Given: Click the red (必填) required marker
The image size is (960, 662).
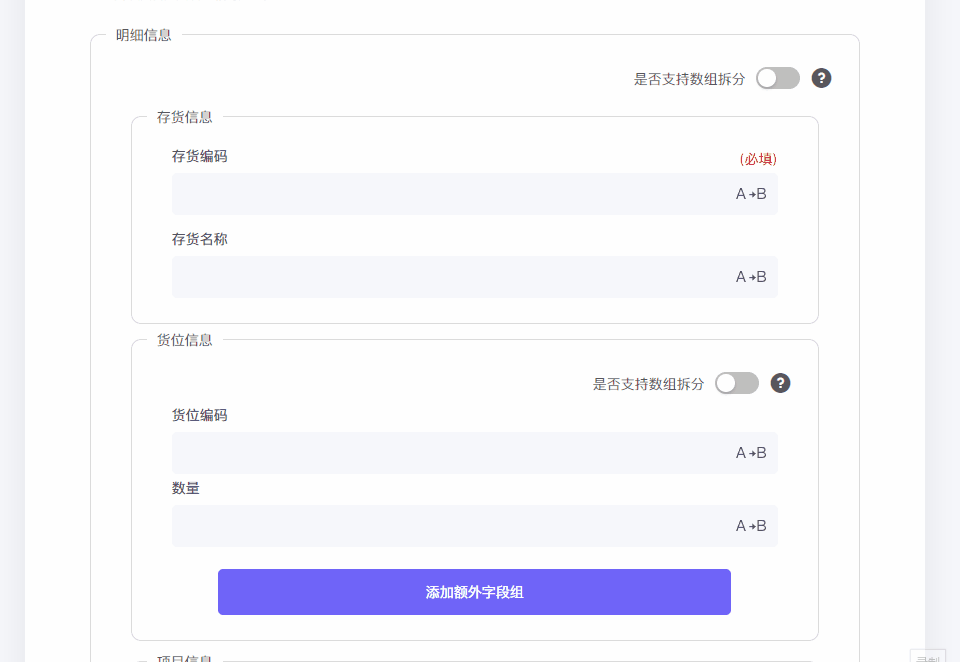Looking at the screenshot, I should tap(758, 159).
